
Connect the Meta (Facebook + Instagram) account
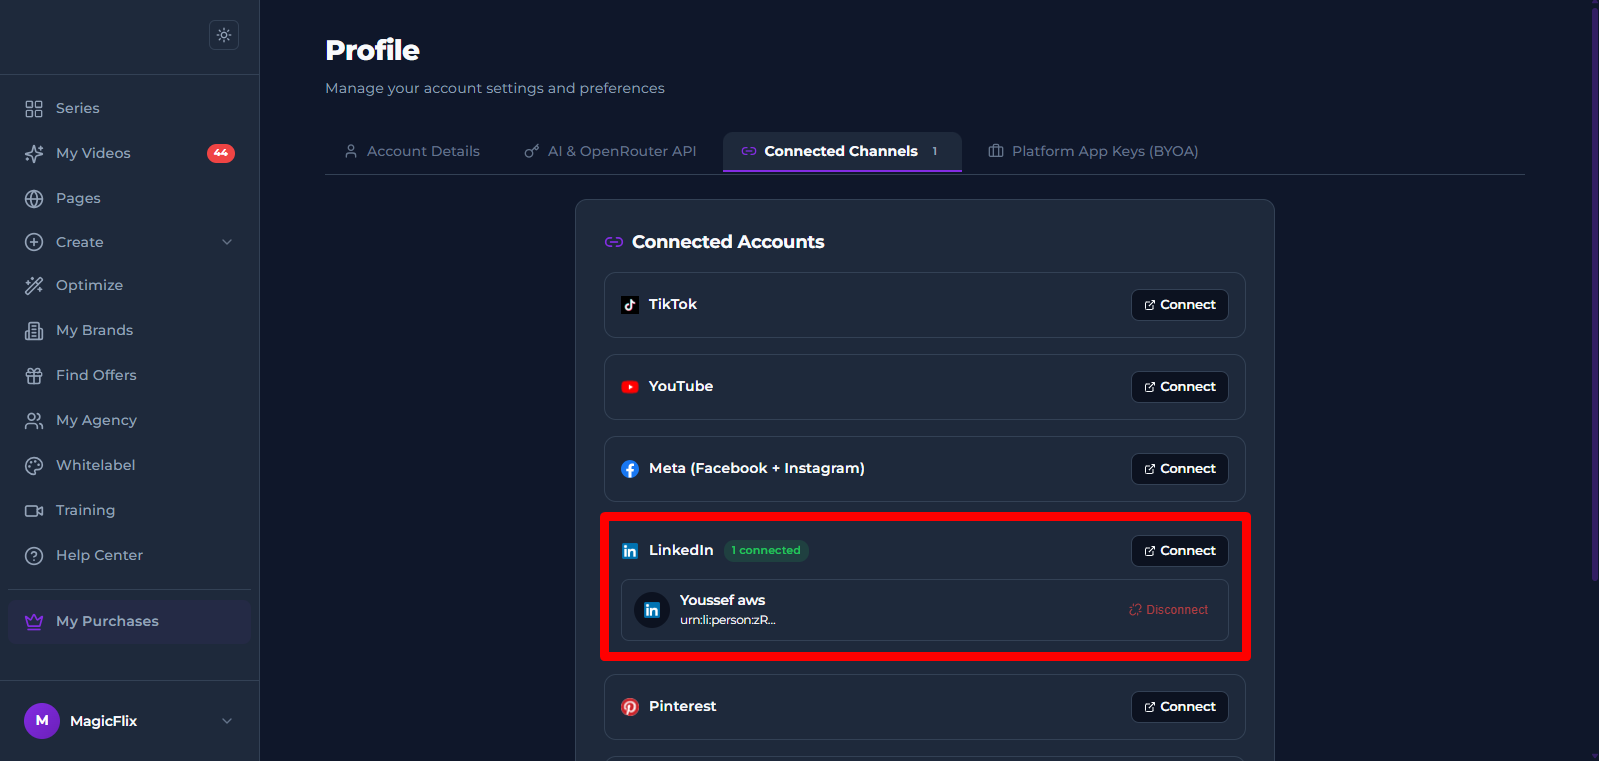click(1180, 469)
